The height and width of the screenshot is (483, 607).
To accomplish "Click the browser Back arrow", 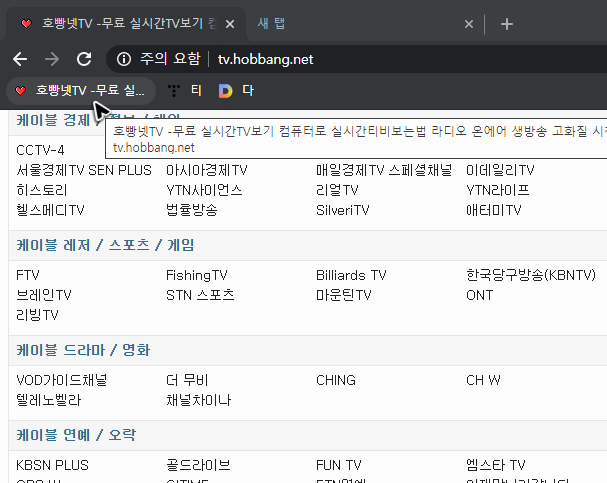I will tap(20, 59).
